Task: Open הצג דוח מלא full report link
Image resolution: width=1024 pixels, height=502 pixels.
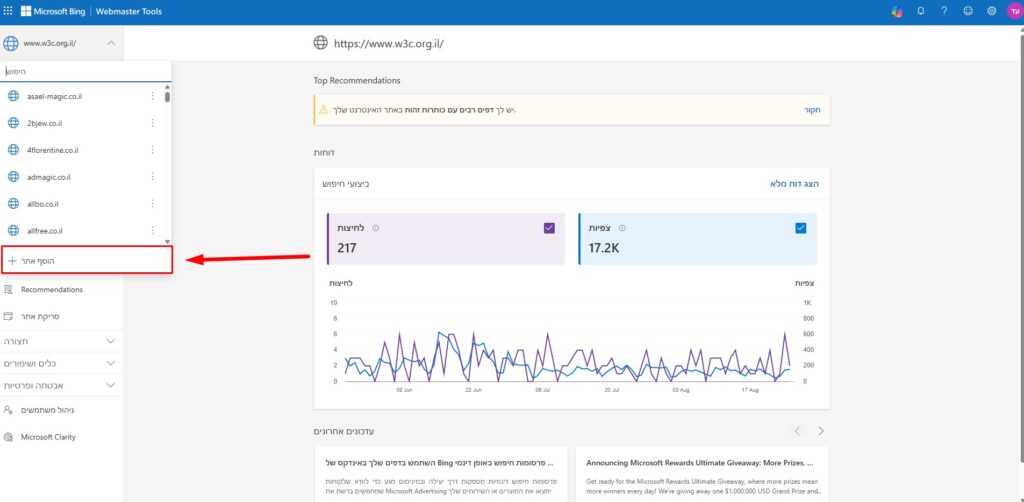Action: tap(794, 184)
